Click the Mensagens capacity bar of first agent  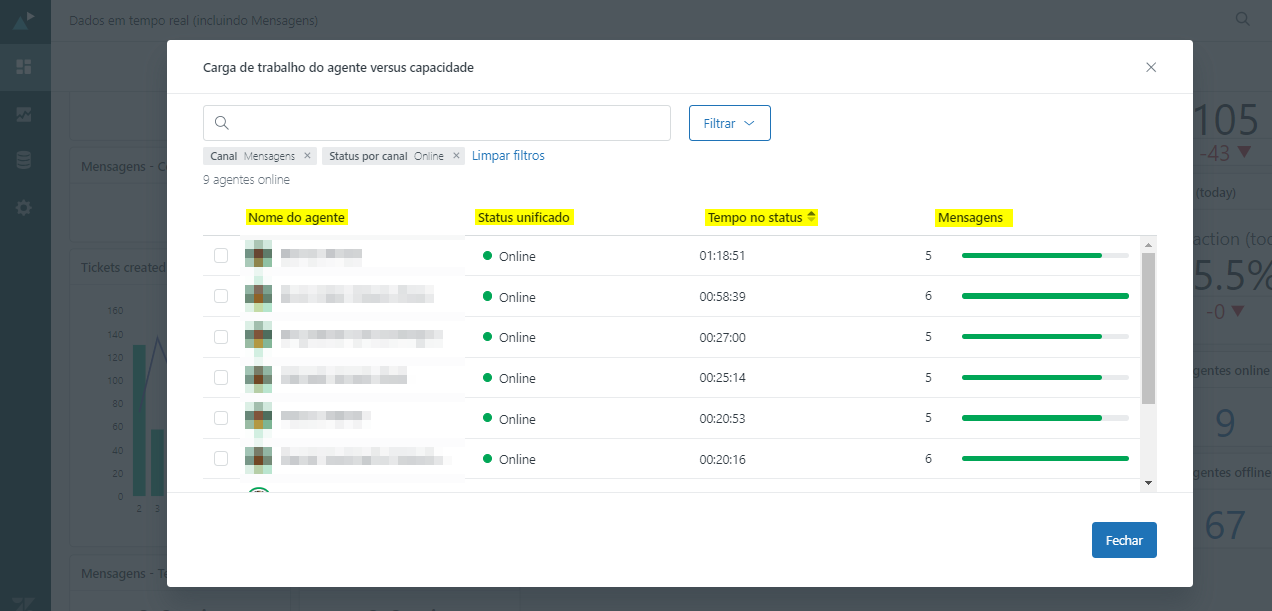tap(1044, 256)
